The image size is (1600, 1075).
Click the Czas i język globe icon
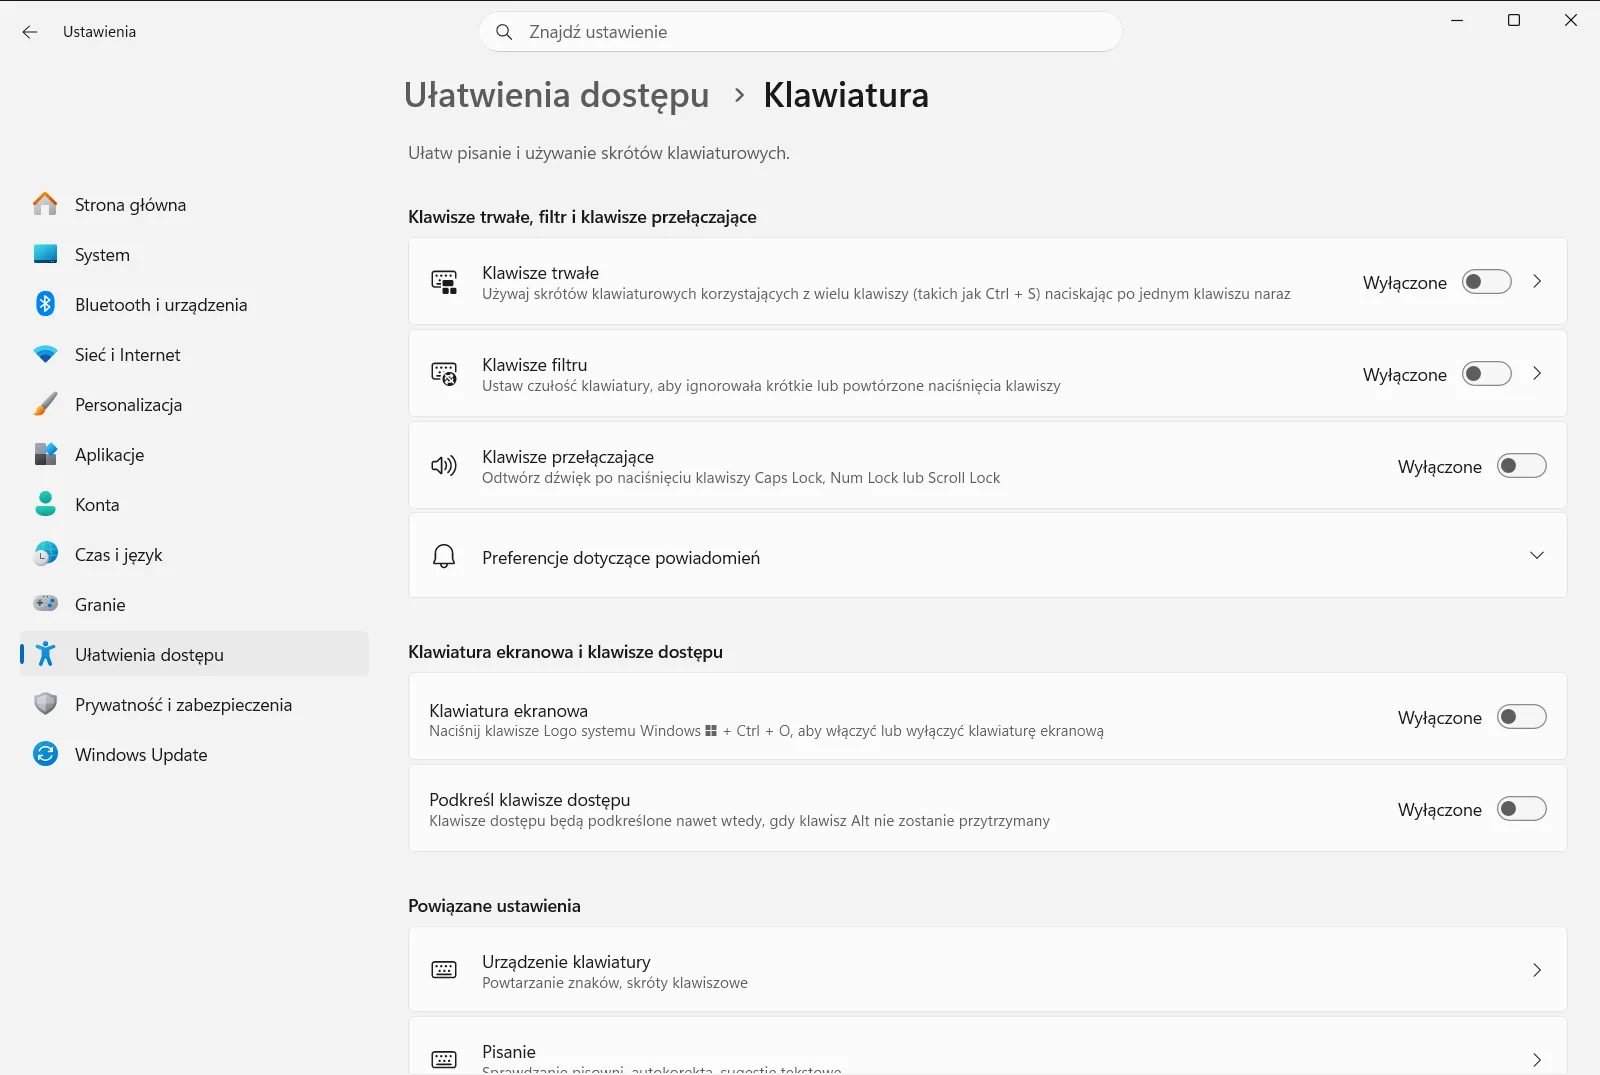point(45,554)
